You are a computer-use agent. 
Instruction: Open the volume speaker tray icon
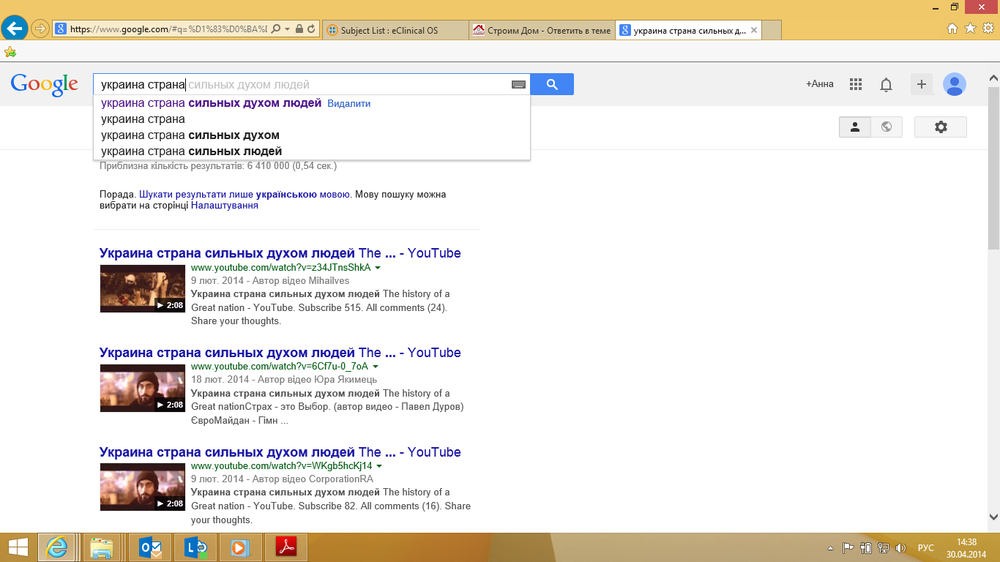(x=901, y=548)
